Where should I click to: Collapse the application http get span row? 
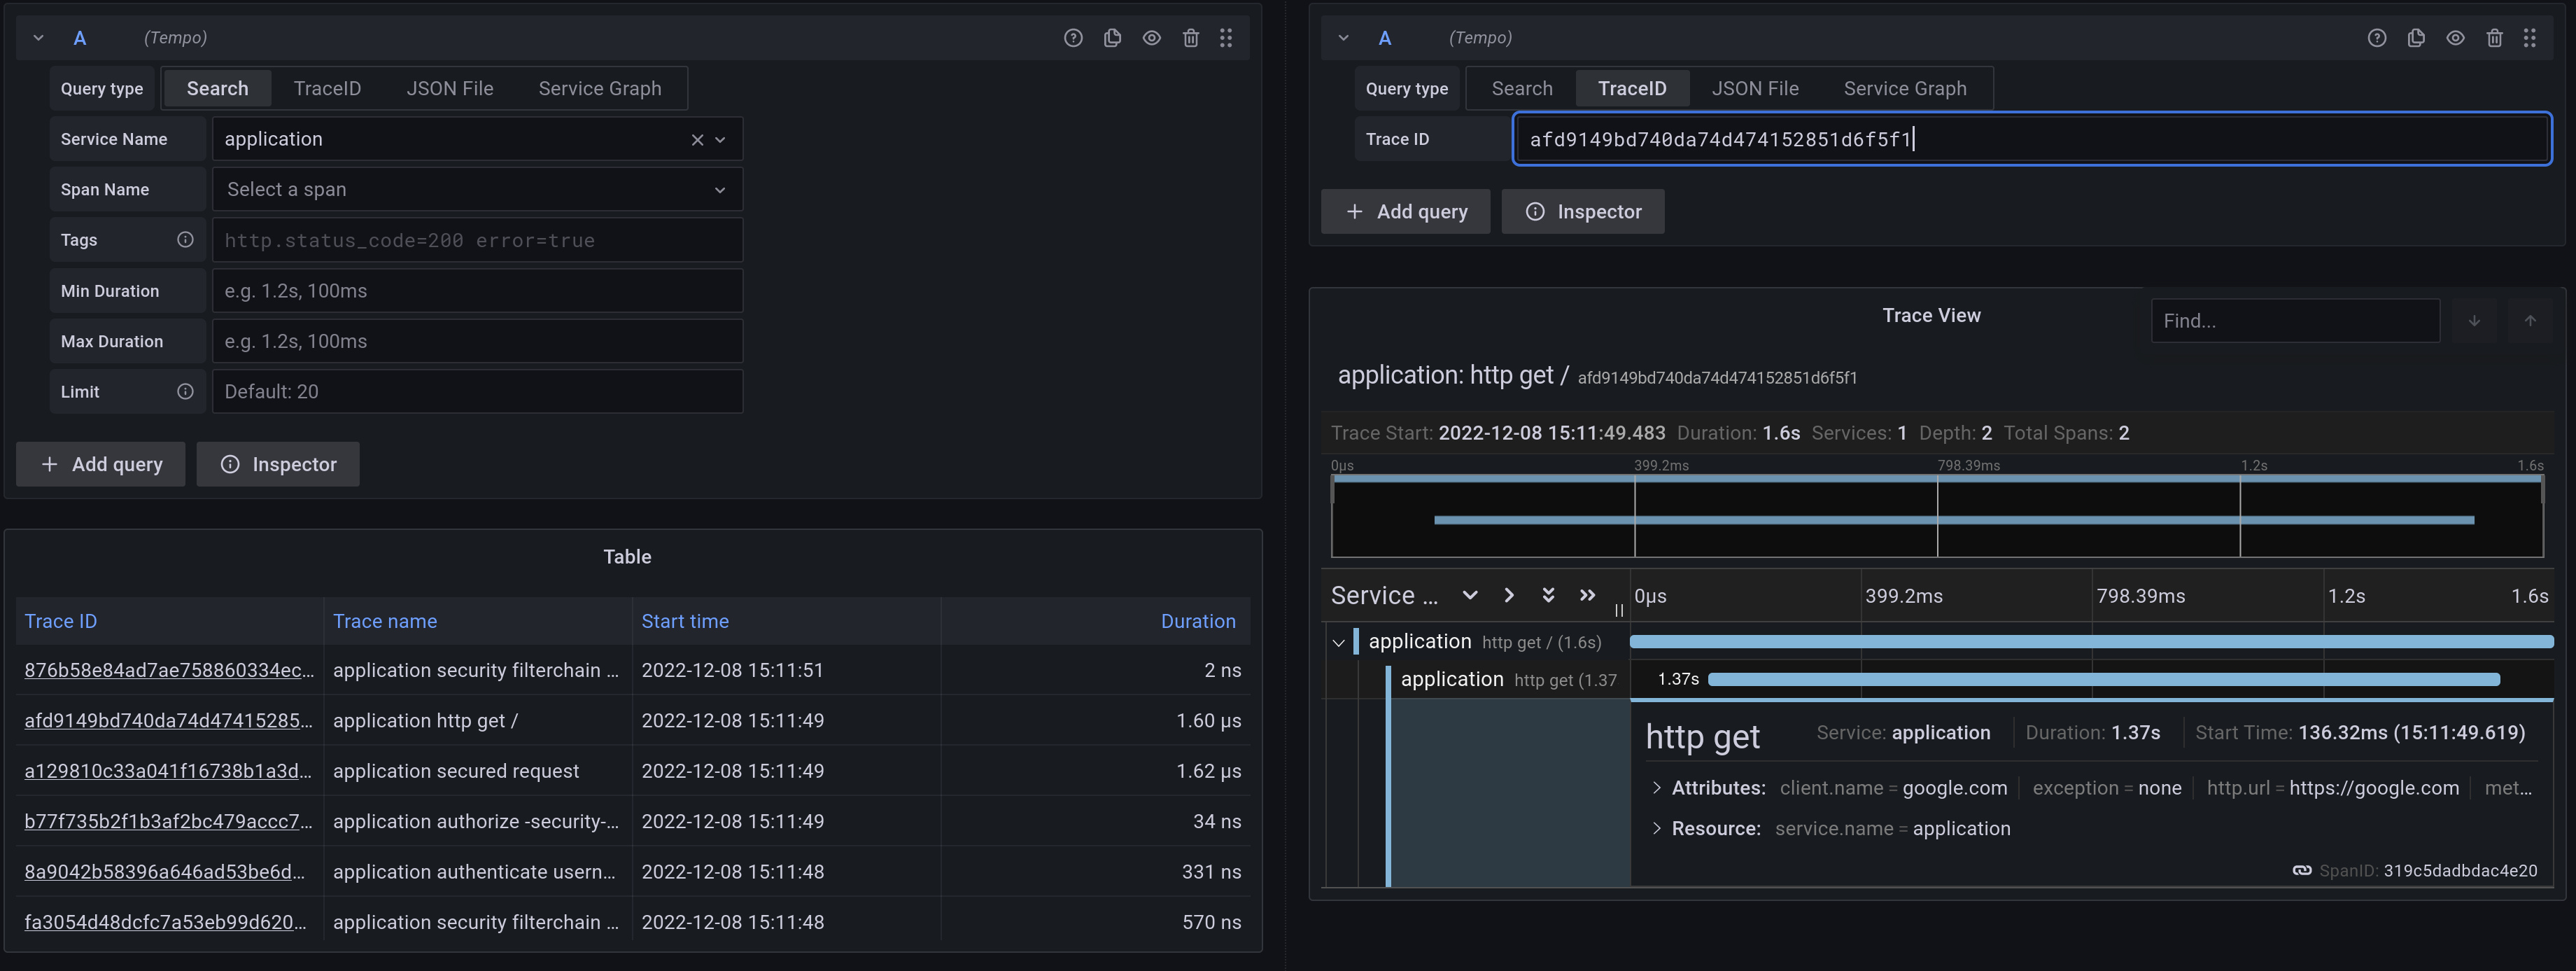(1339, 641)
